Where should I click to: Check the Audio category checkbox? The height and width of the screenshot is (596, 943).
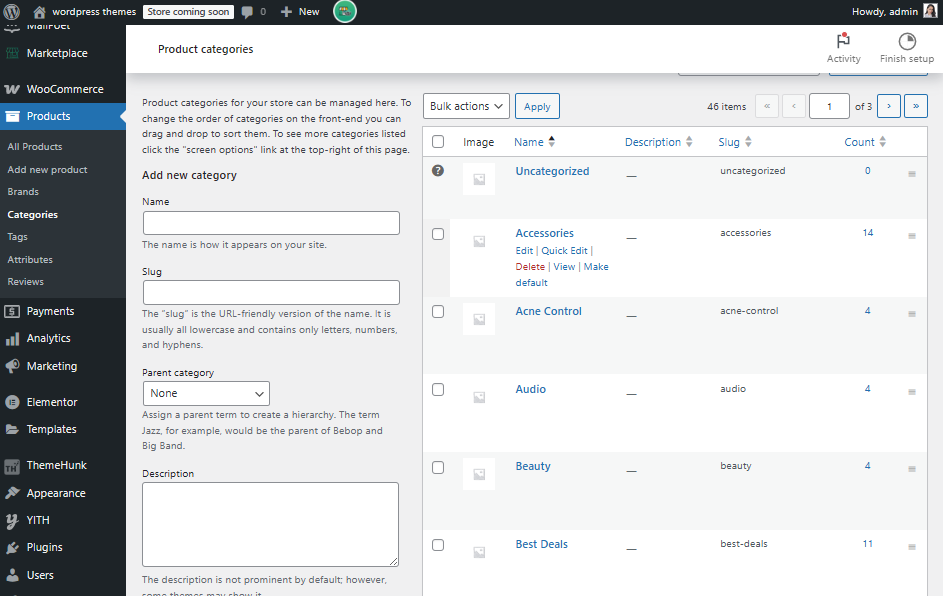click(x=438, y=390)
